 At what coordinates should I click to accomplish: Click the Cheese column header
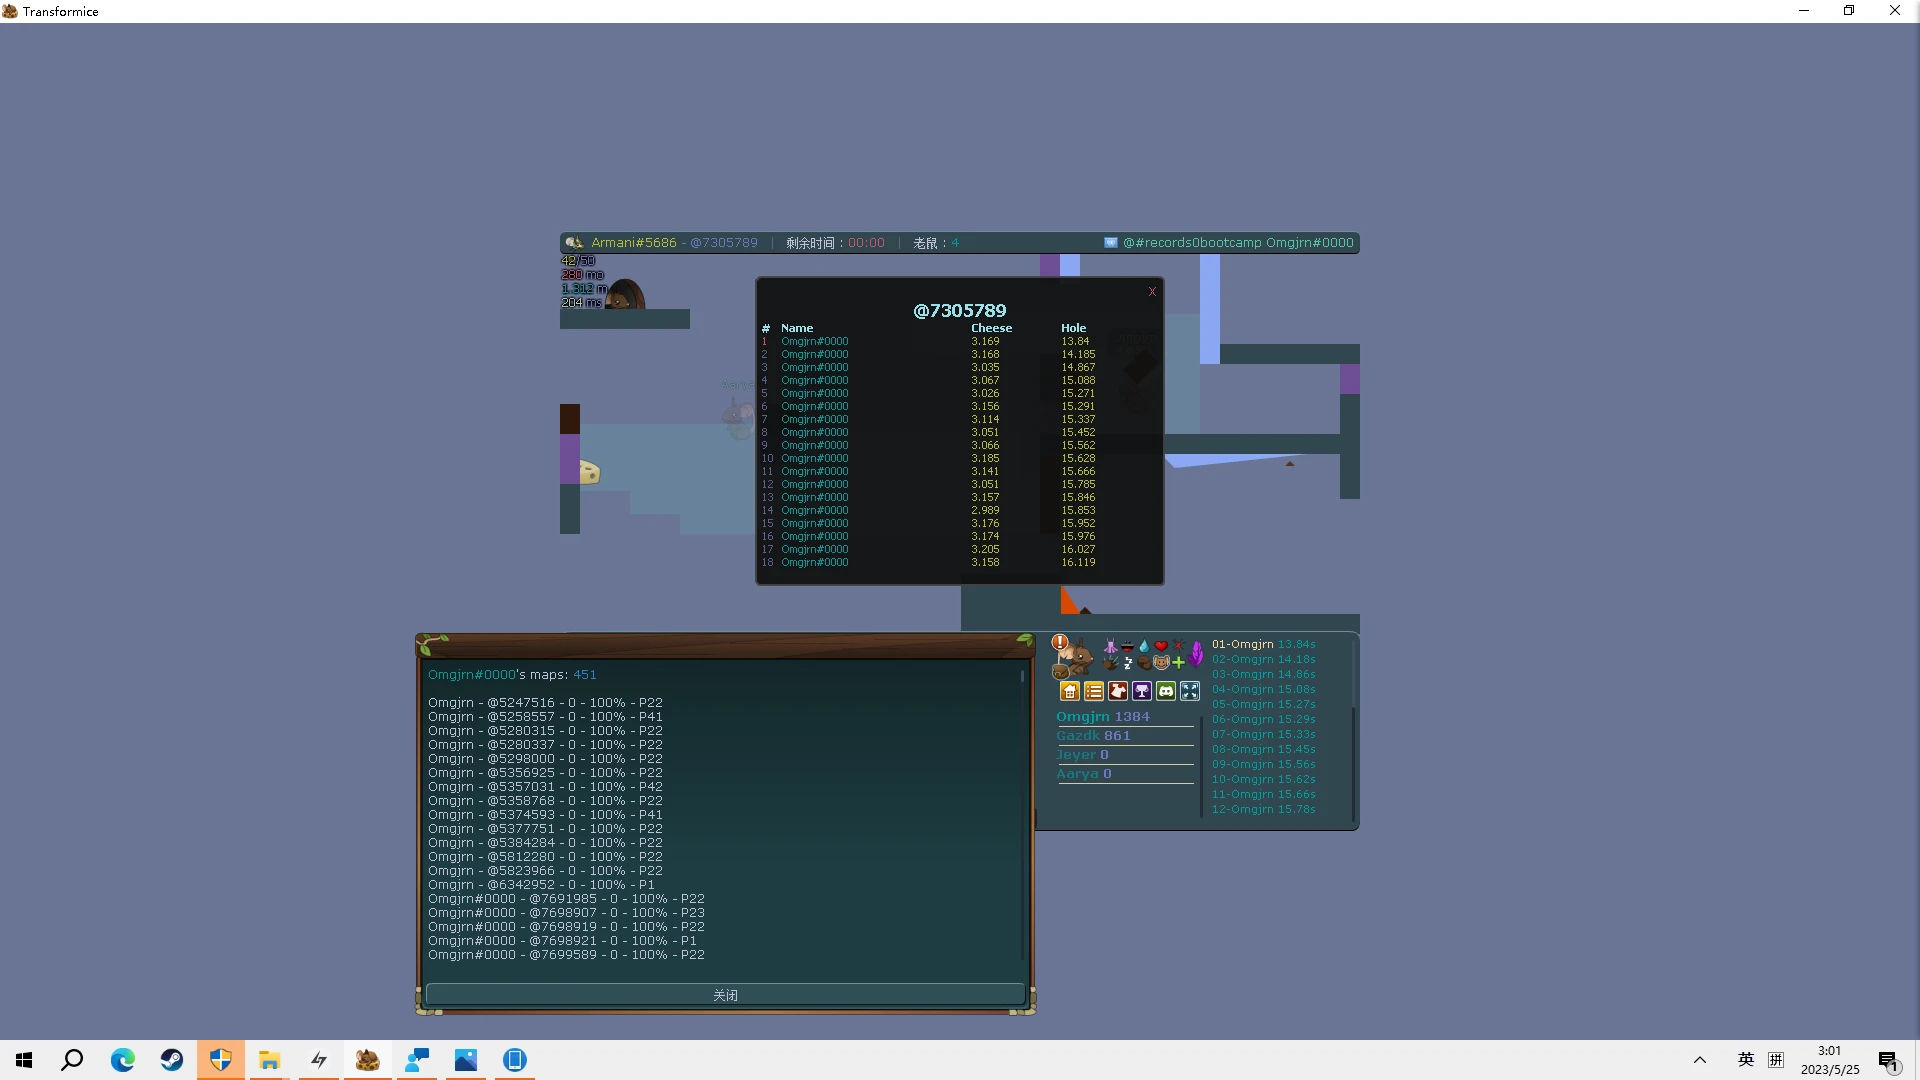991,328
